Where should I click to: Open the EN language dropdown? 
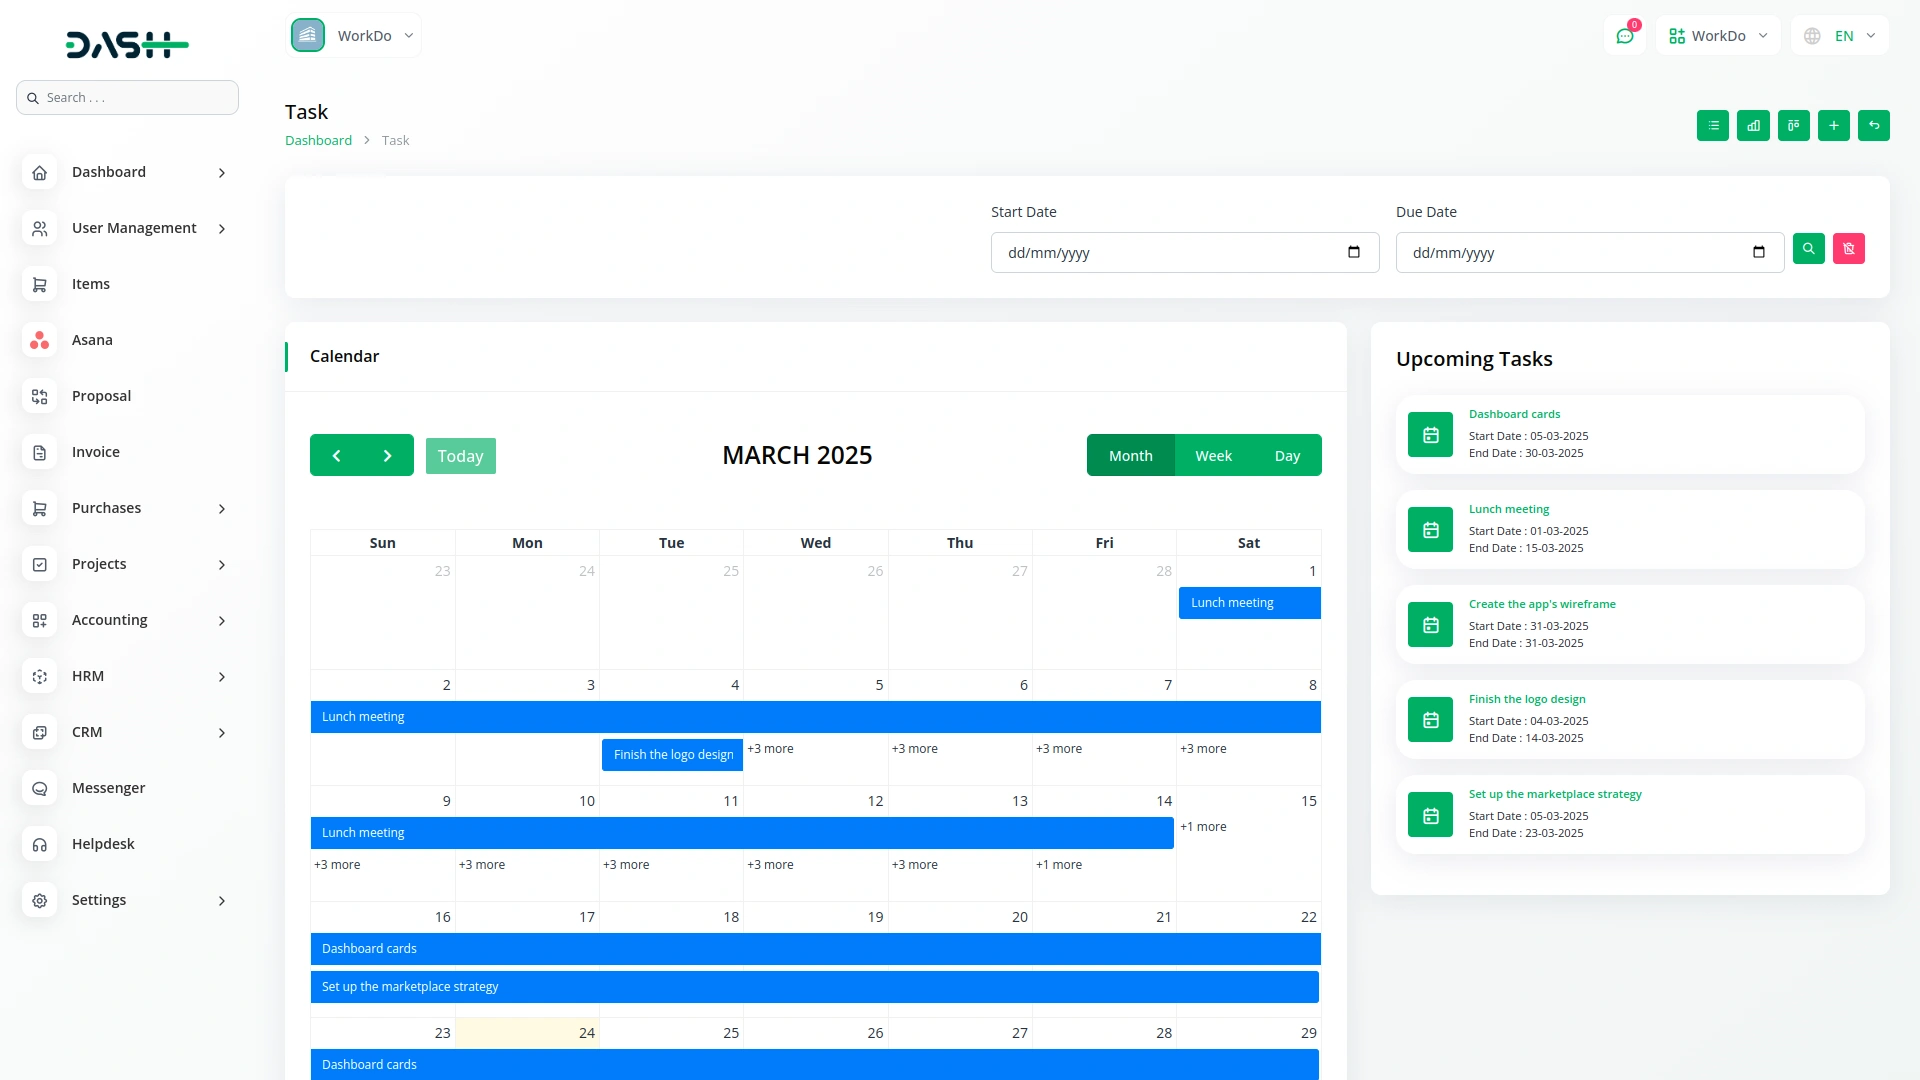(1841, 36)
